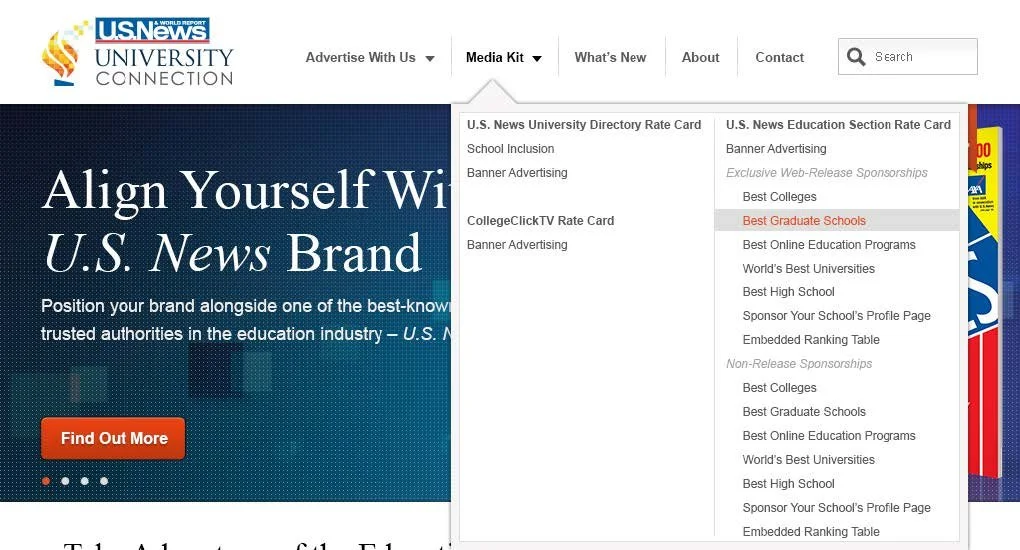Open U.S. News University Directory Rate Card

(584, 124)
